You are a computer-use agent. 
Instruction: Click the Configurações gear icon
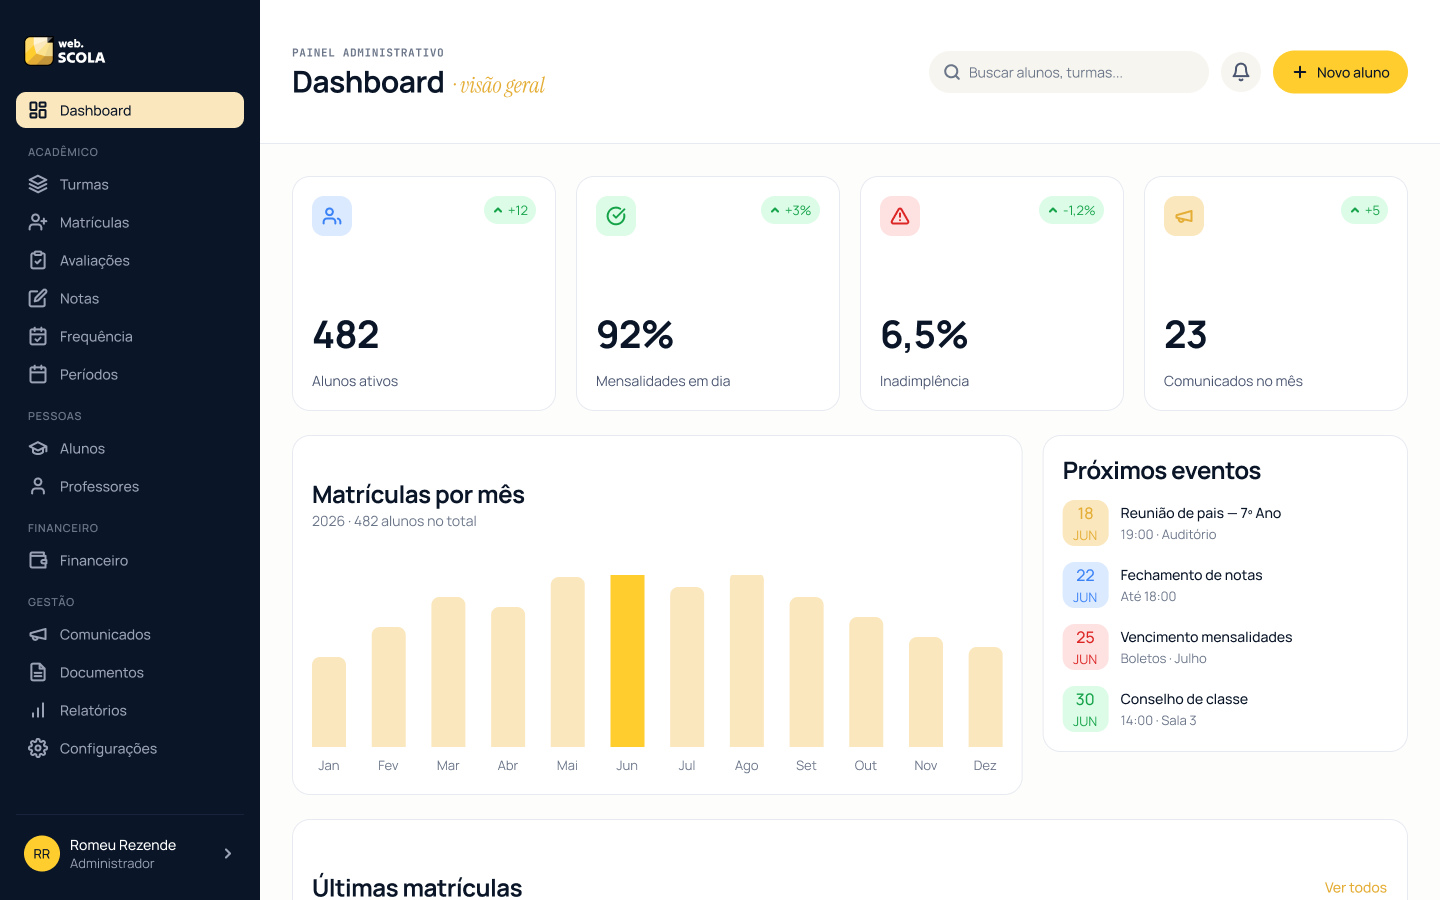[x=38, y=748]
